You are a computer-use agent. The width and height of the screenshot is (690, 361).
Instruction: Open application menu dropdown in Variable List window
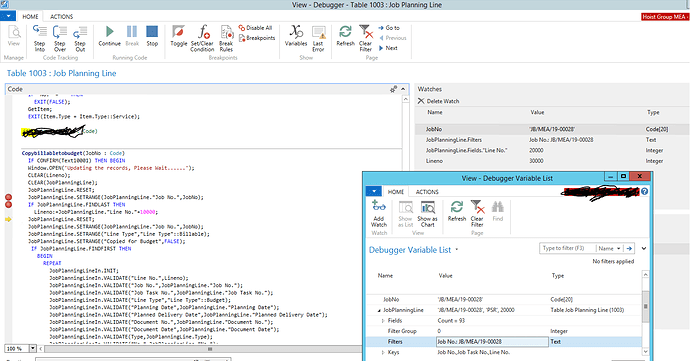(x=374, y=192)
